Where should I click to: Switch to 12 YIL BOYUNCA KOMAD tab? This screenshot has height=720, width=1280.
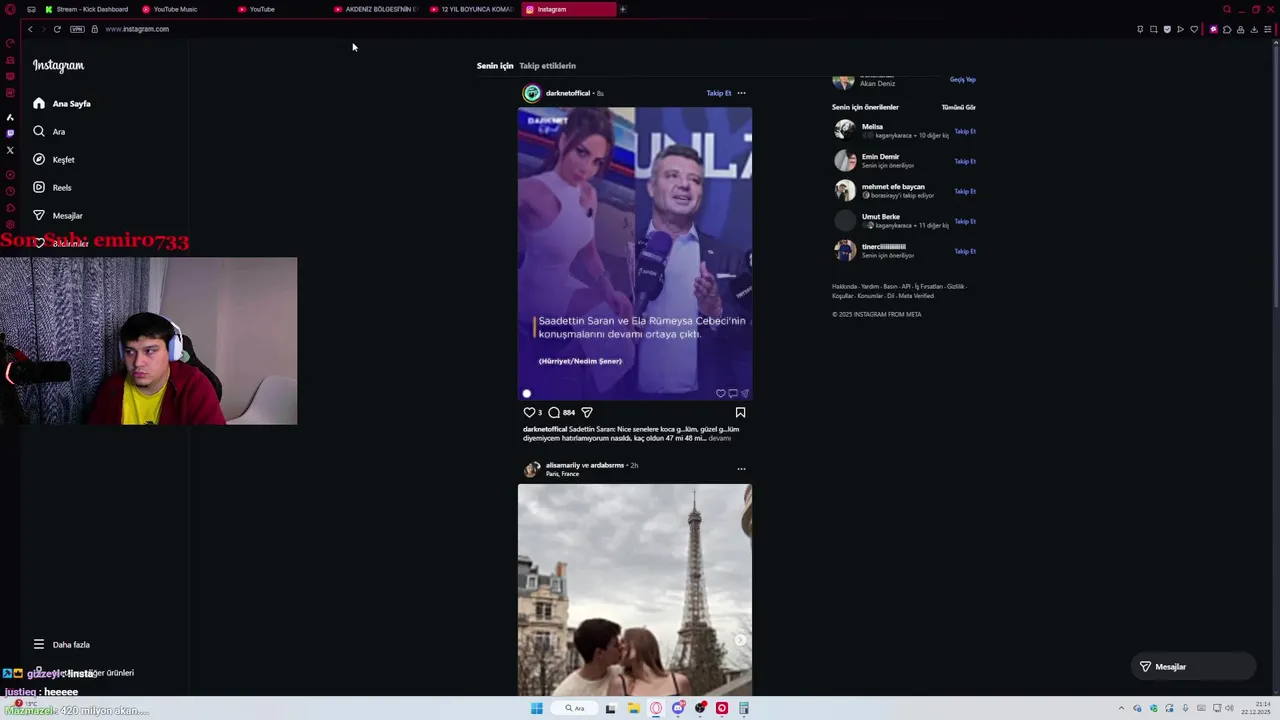(x=471, y=9)
